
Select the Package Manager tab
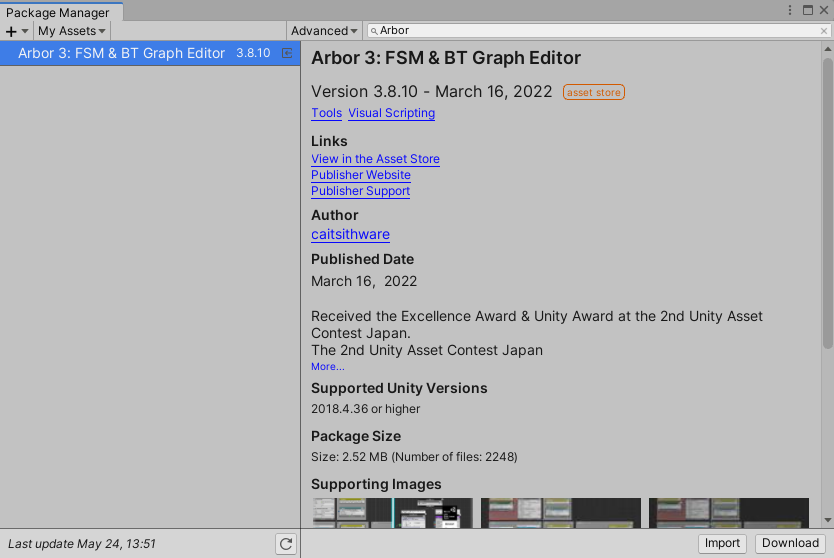coord(58,13)
